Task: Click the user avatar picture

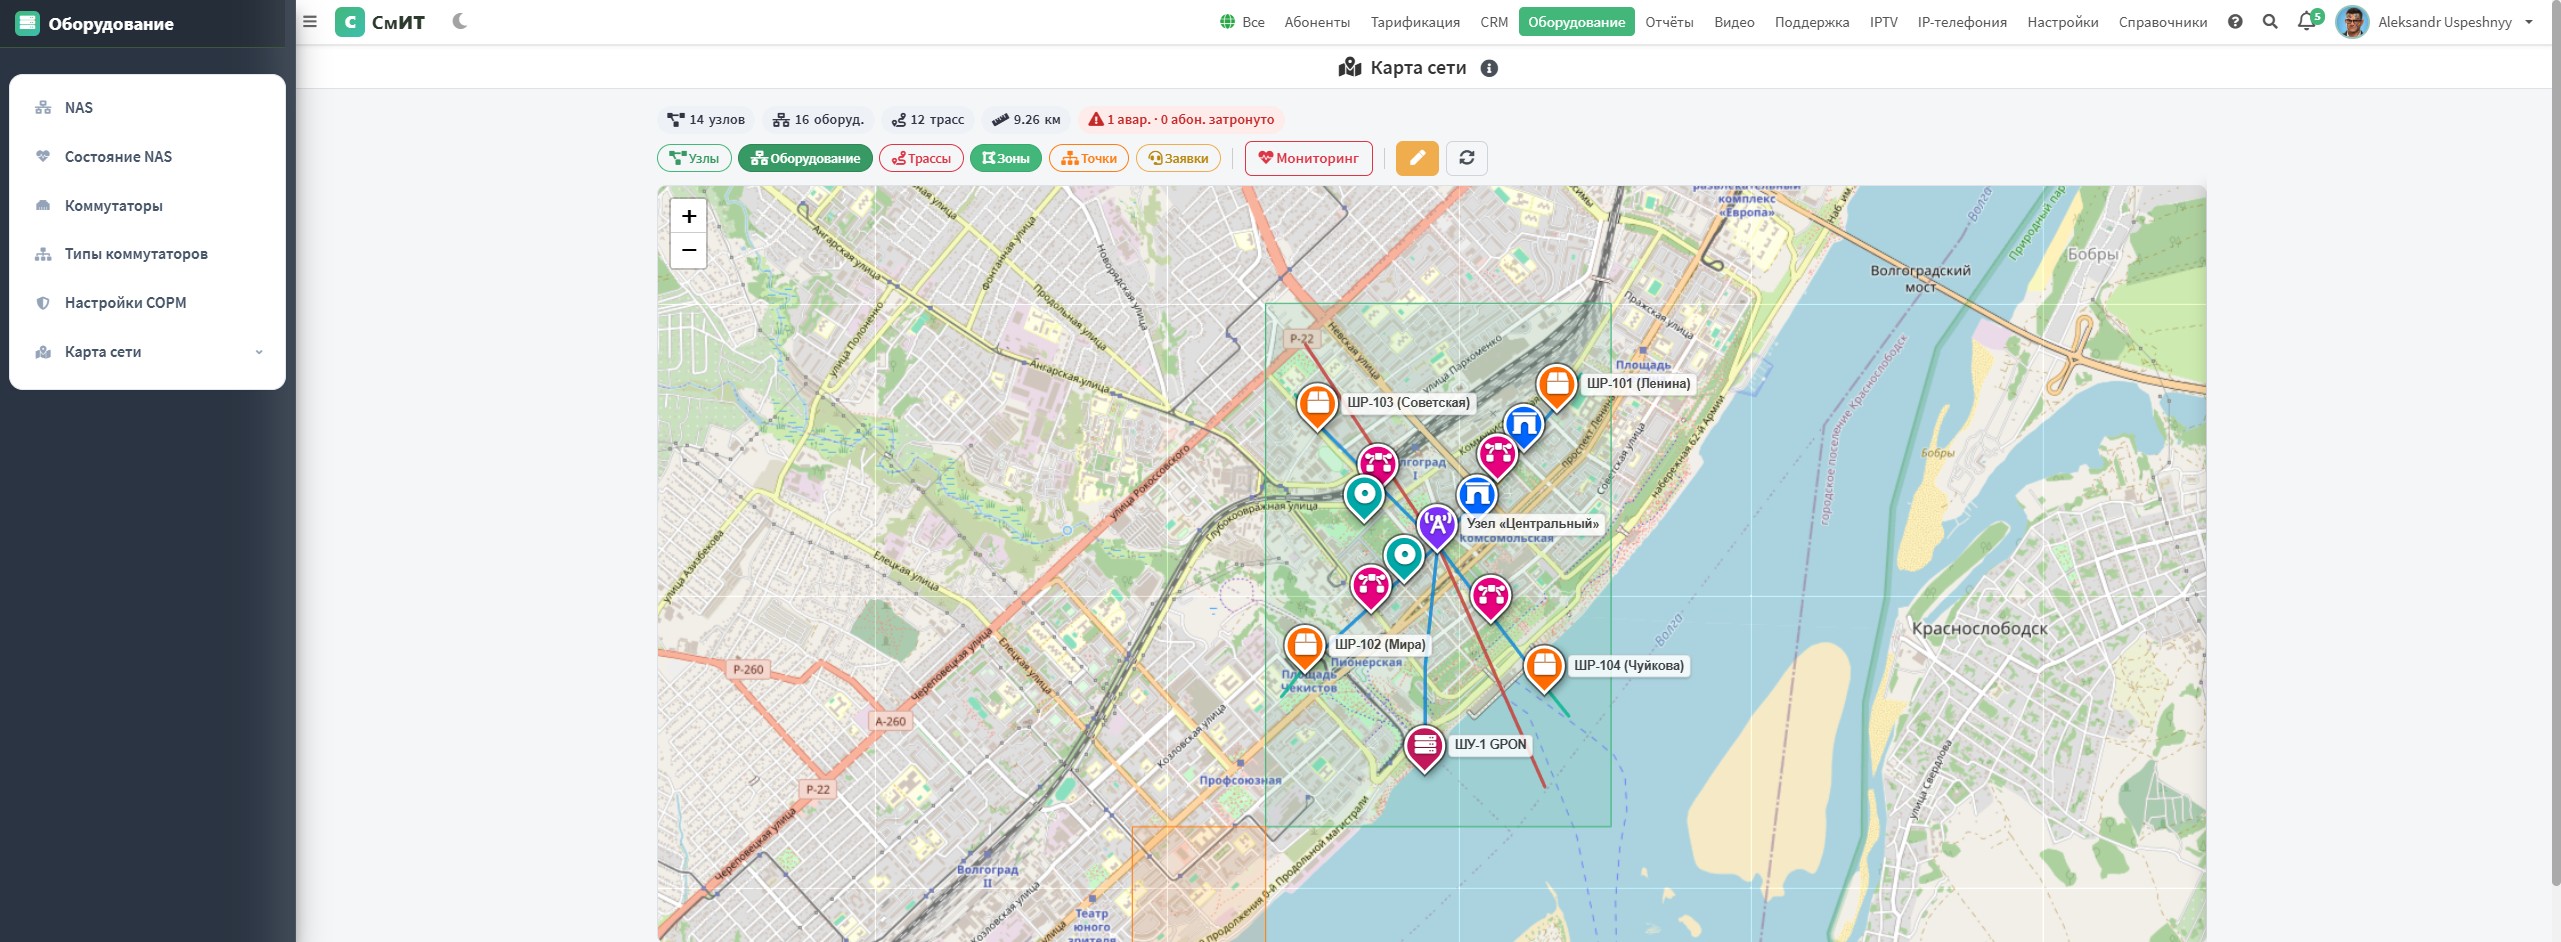Action: tap(2351, 22)
